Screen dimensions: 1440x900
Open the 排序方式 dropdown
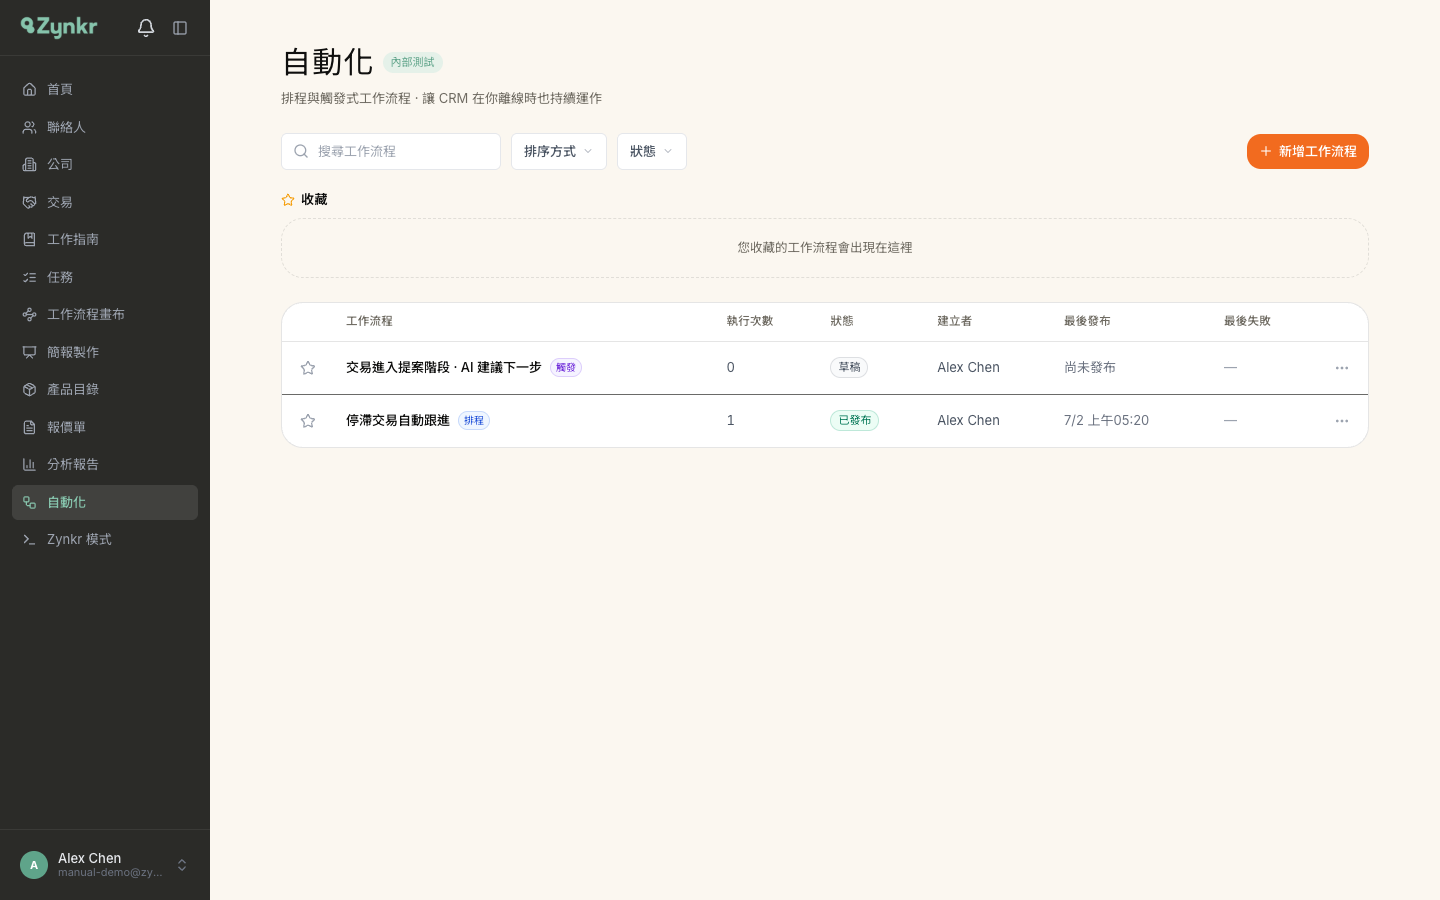pyautogui.click(x=559, y=151)
